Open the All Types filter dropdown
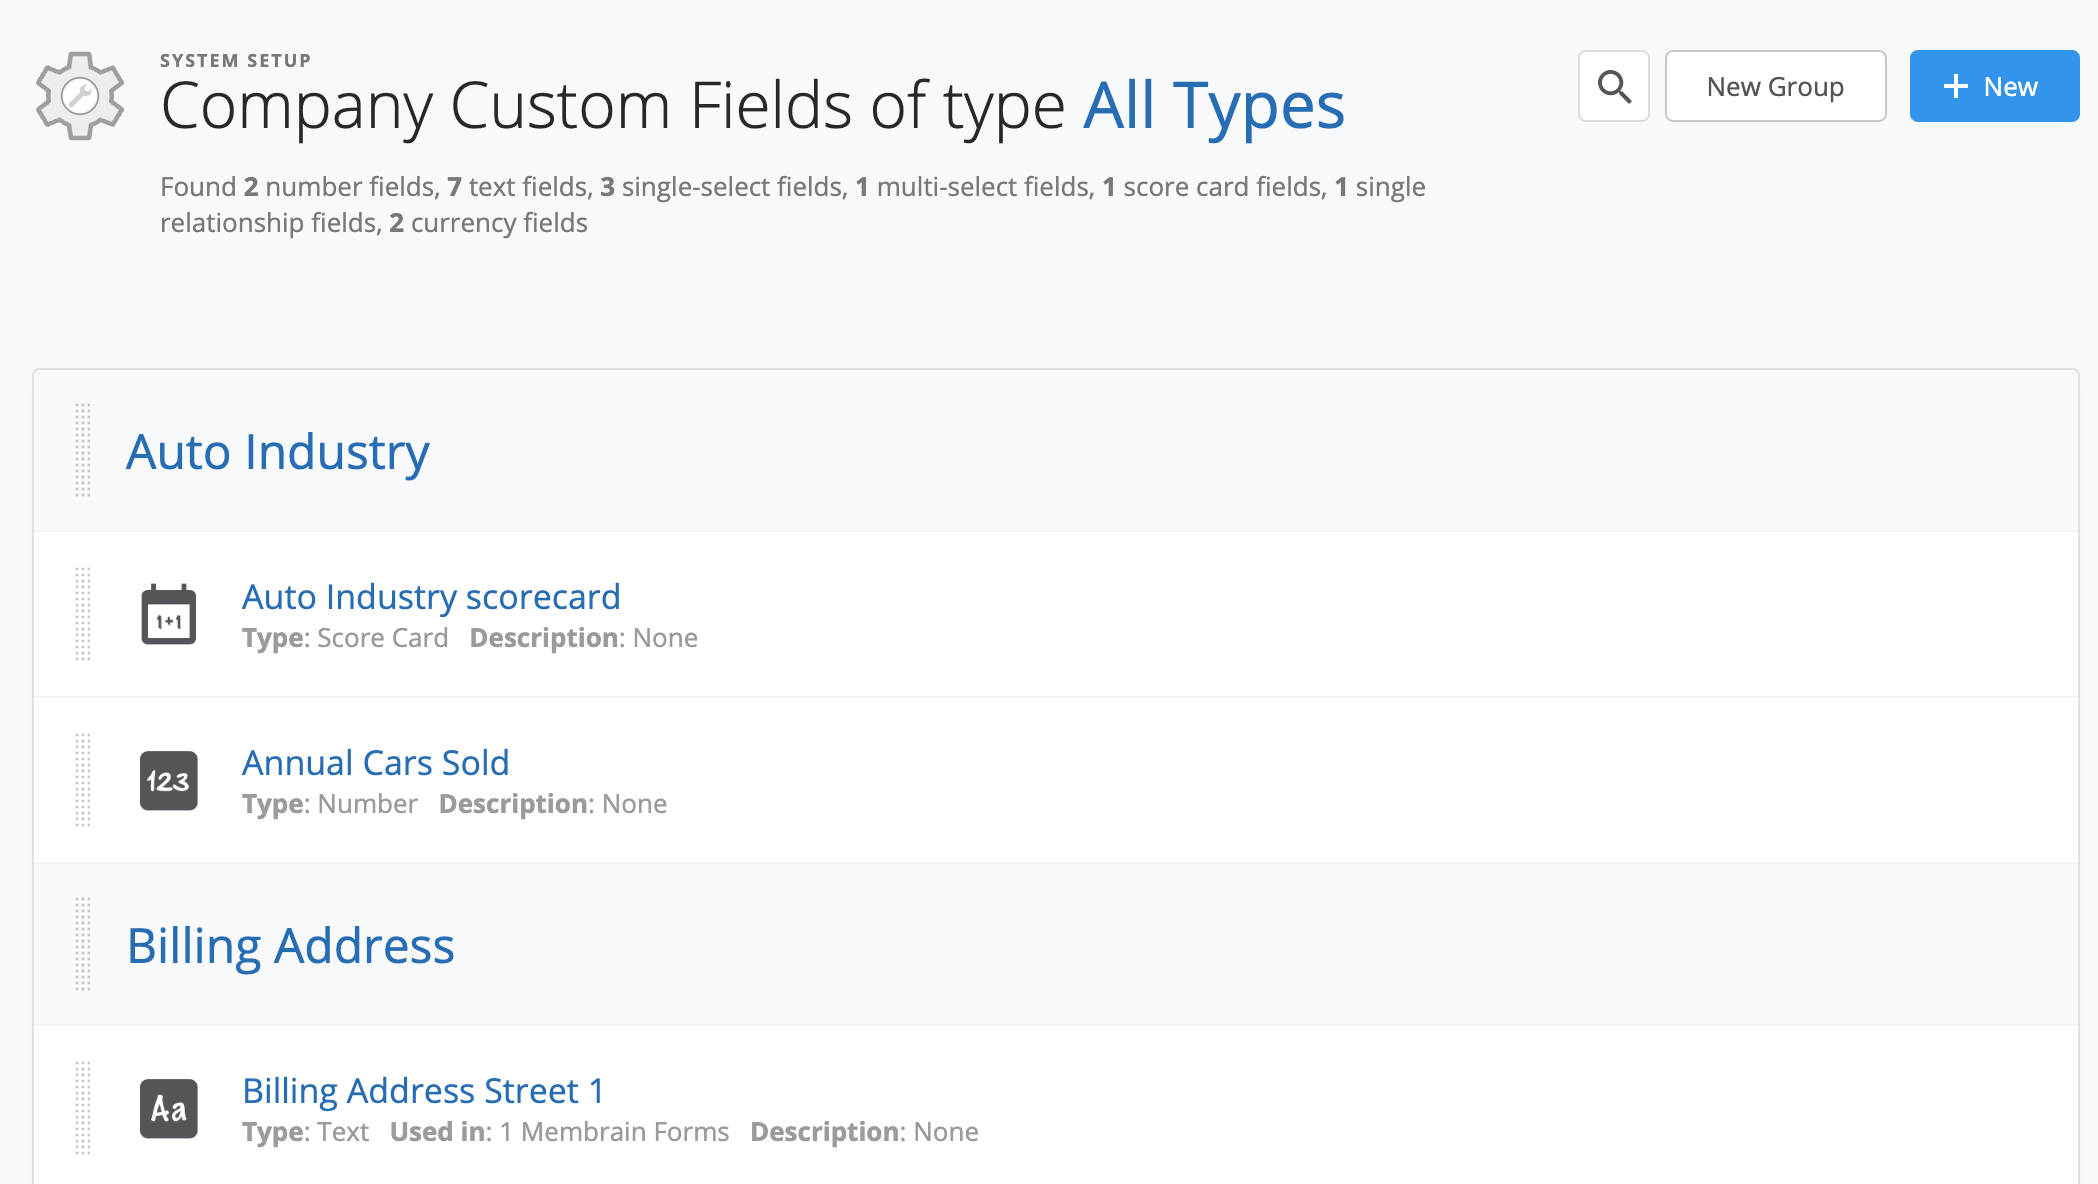Viewport: 2098px width, 1184px height. tap(1214, 107)
